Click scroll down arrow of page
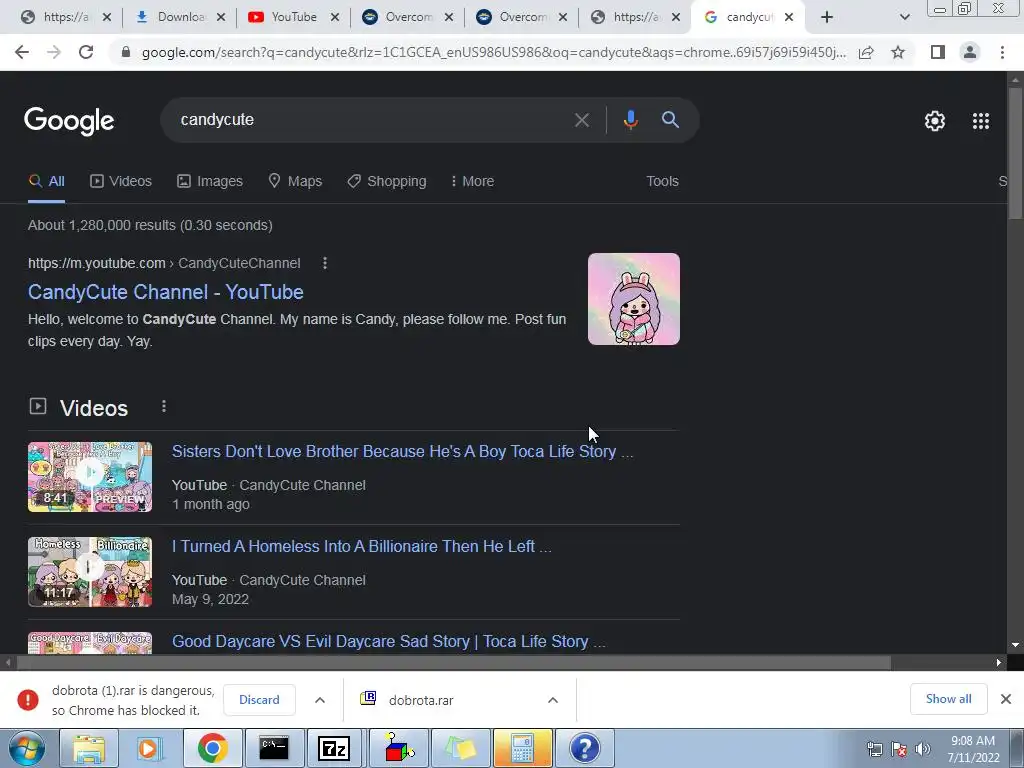The height and width of the screenshot is (768, 1024). (1015, 645)
